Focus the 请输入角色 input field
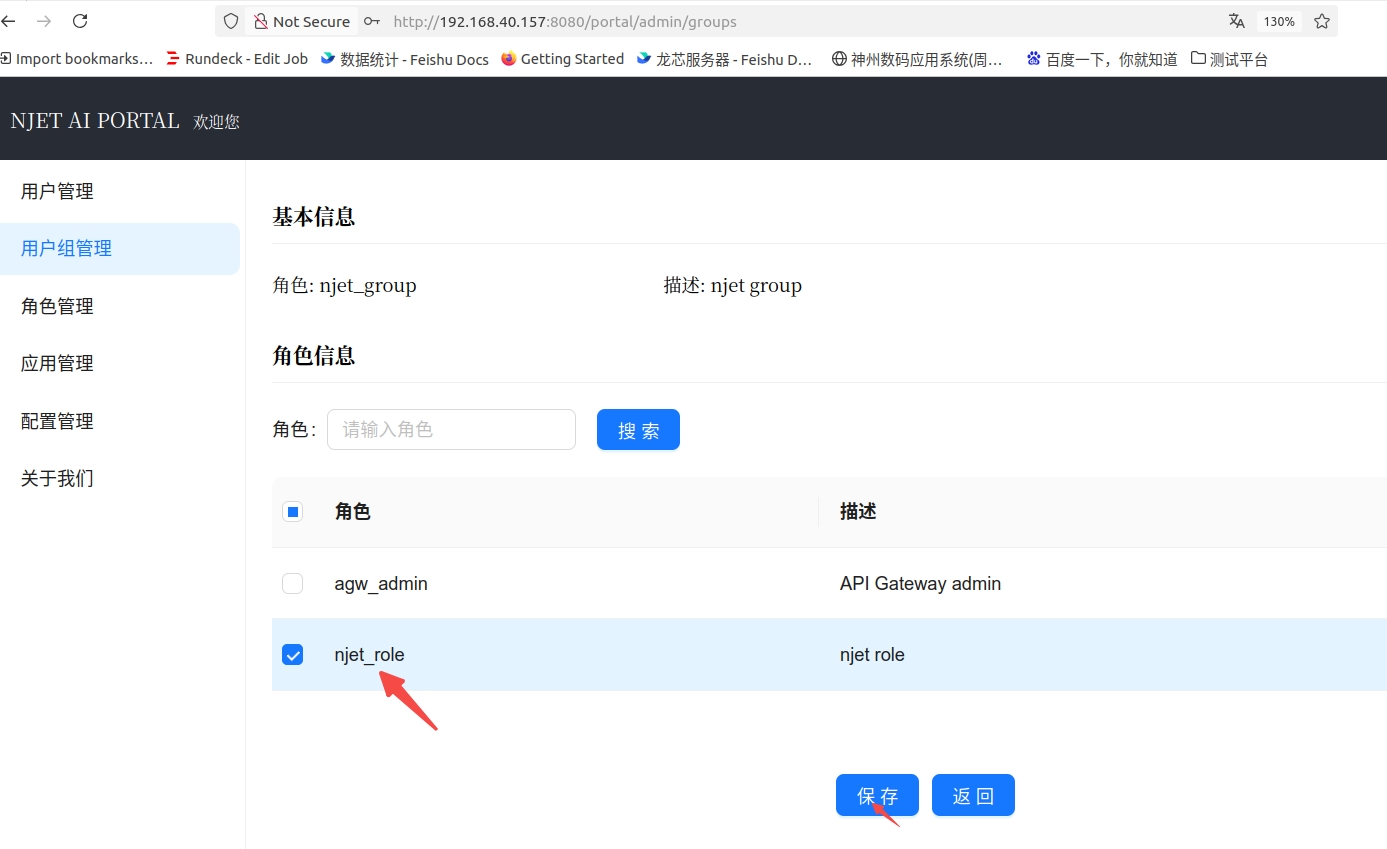This screenshot has height=849, width=1387. coord(451,430)
